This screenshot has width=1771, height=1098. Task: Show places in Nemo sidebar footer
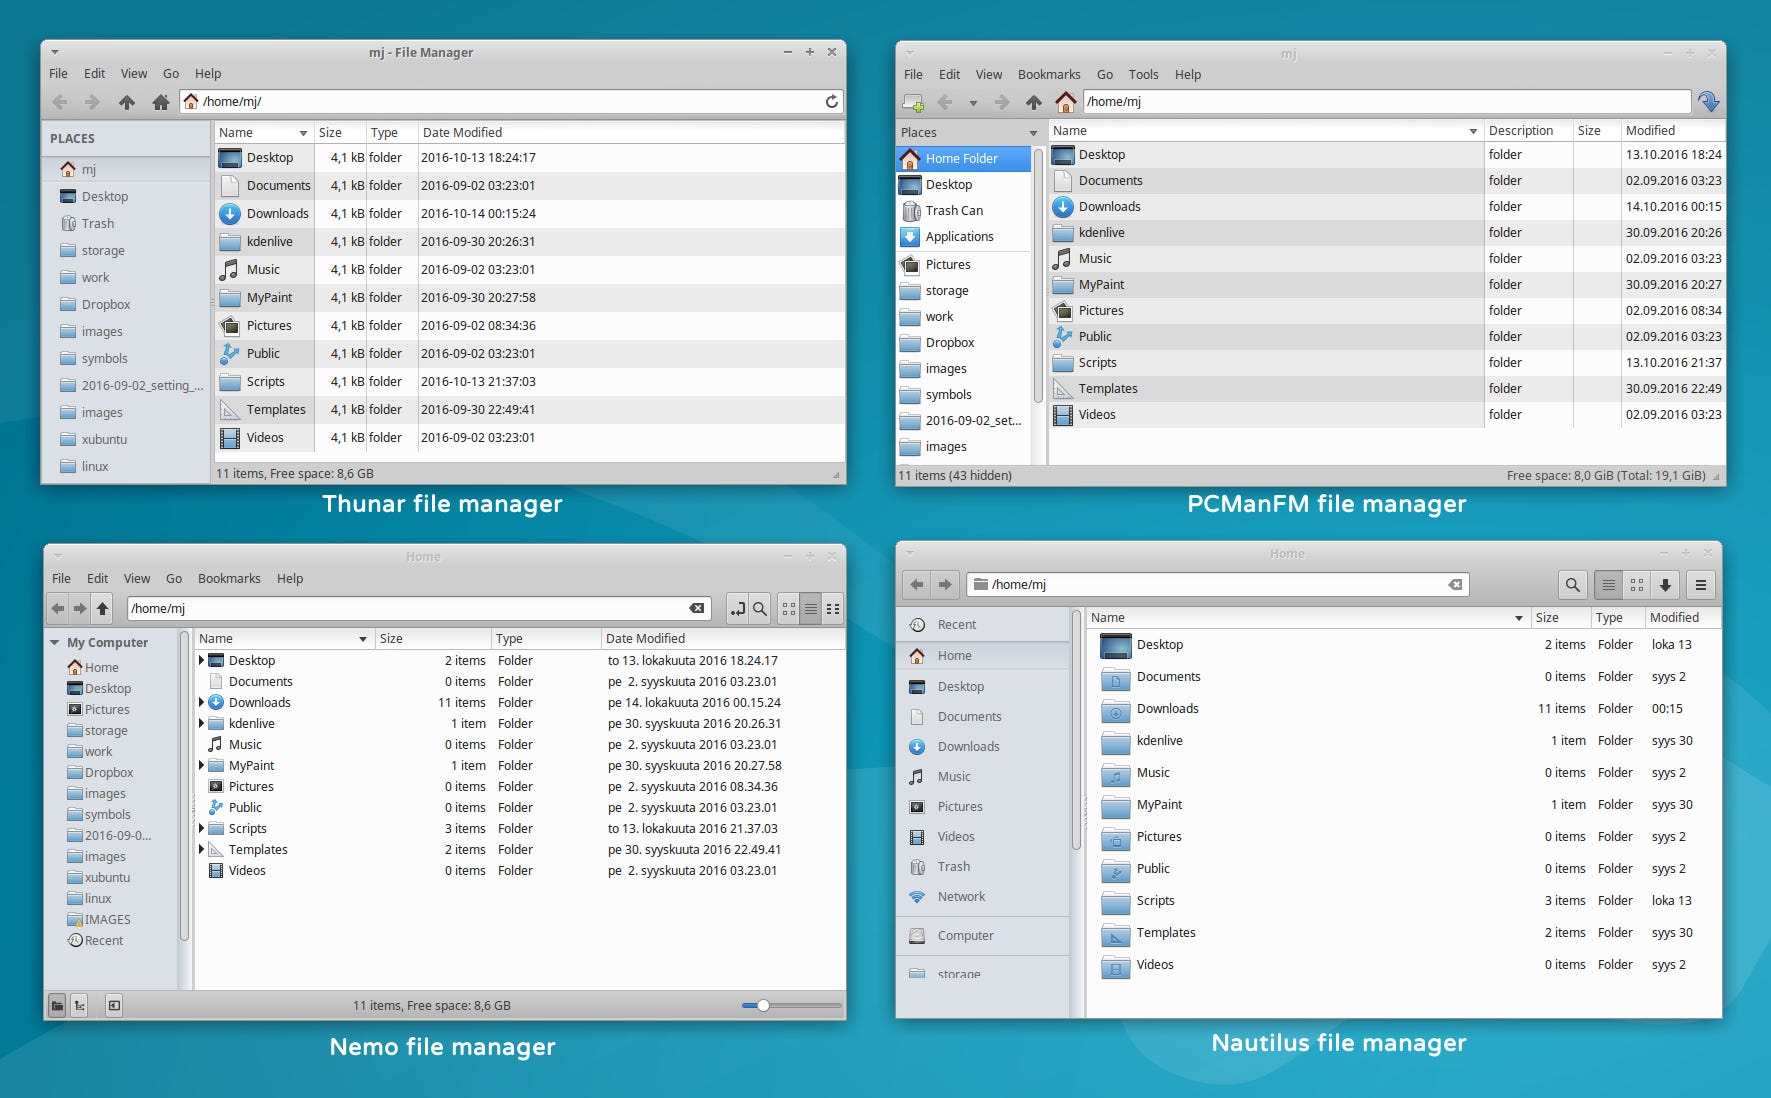click(57, 1006)
